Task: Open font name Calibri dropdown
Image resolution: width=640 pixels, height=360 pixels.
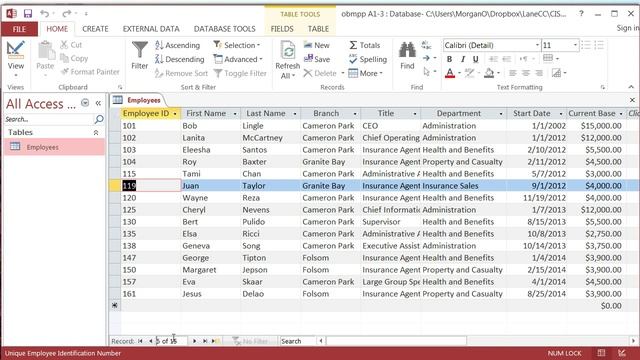Action: coord(537,45)
